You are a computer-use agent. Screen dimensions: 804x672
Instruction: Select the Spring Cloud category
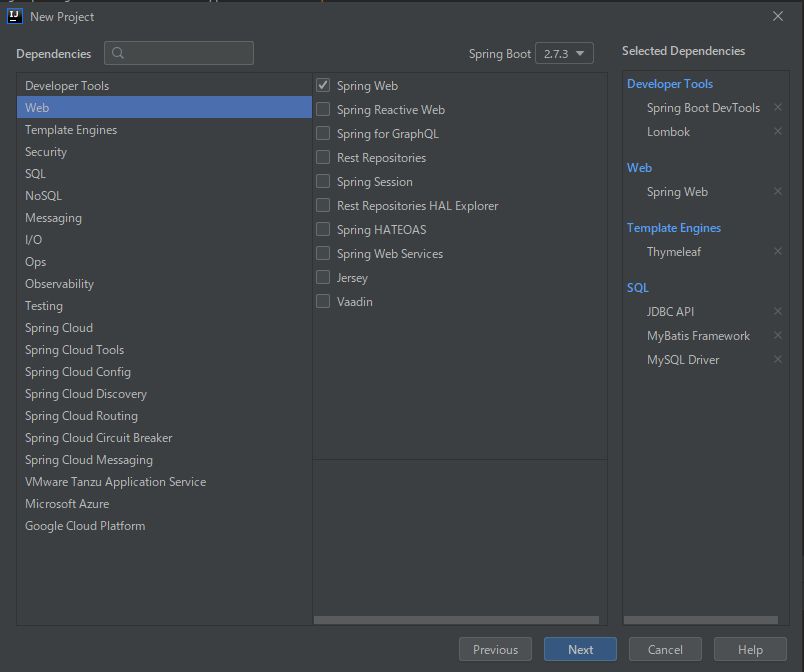coord(164,328)
